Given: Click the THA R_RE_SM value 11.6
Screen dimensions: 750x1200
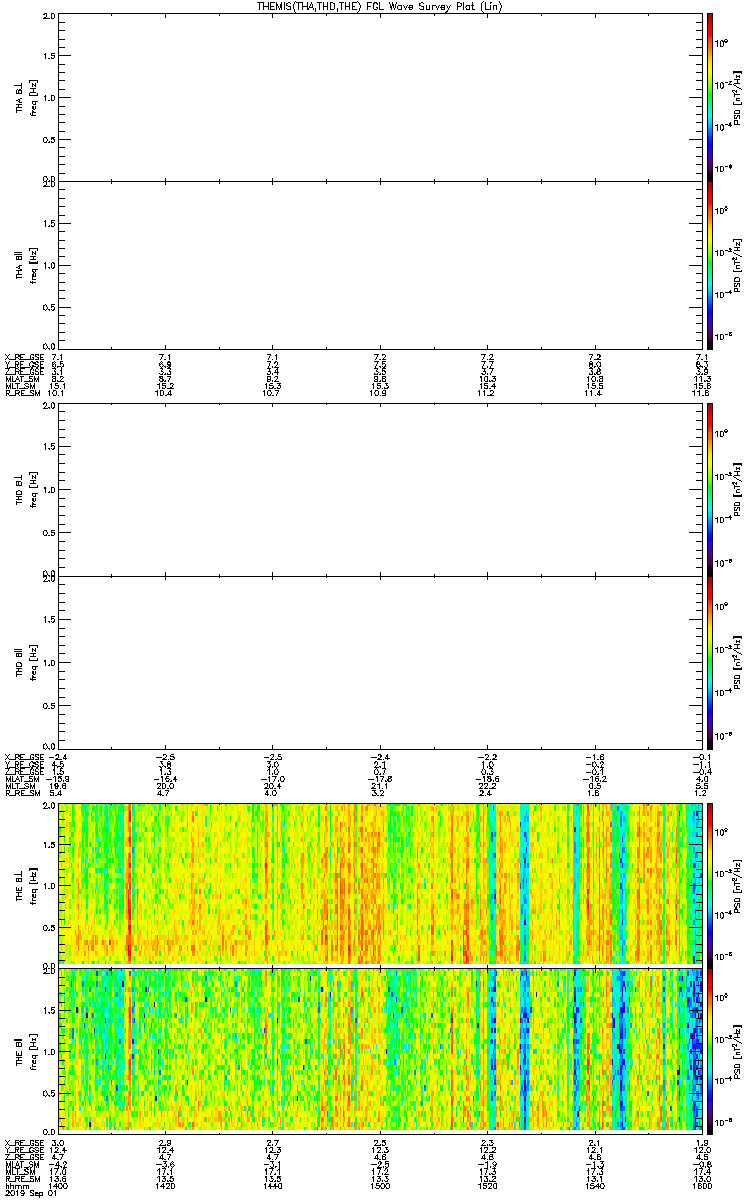Looking at the screenshot, I should pyautogui.click(x=702, y=393).
